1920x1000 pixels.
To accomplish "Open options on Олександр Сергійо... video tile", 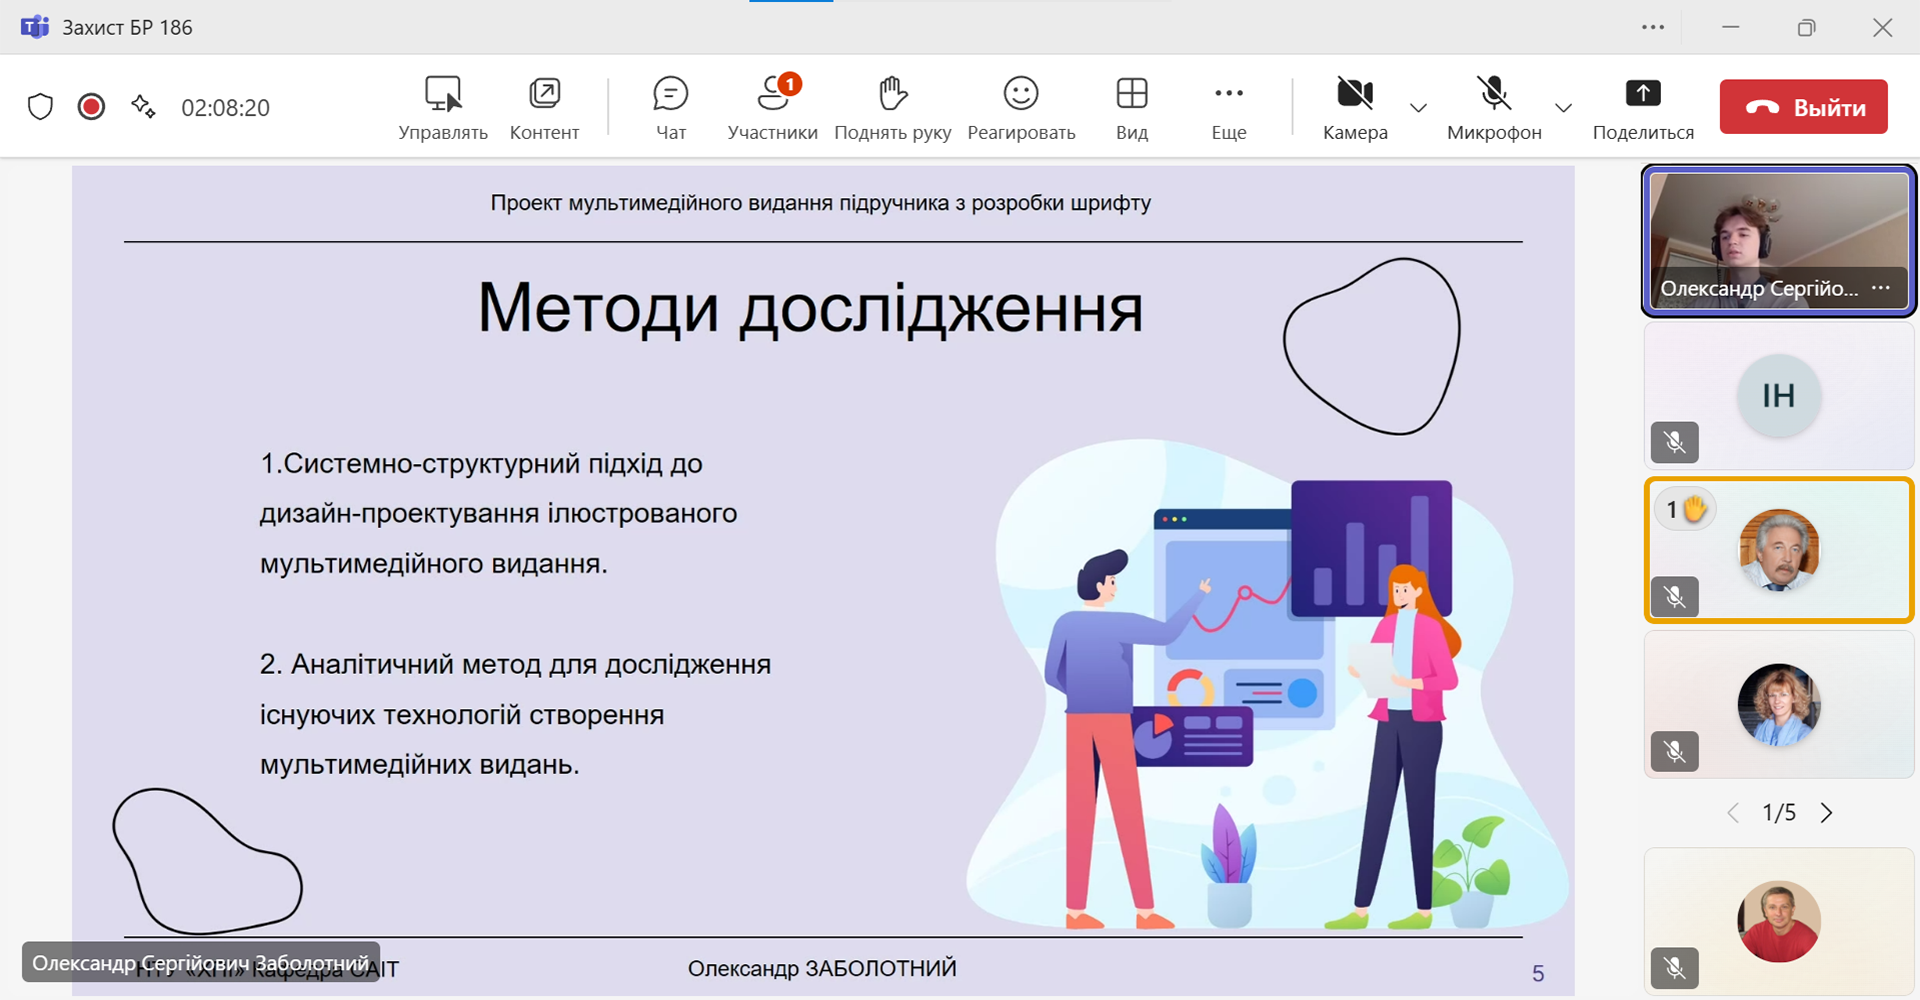I will tap(1881, 288).
